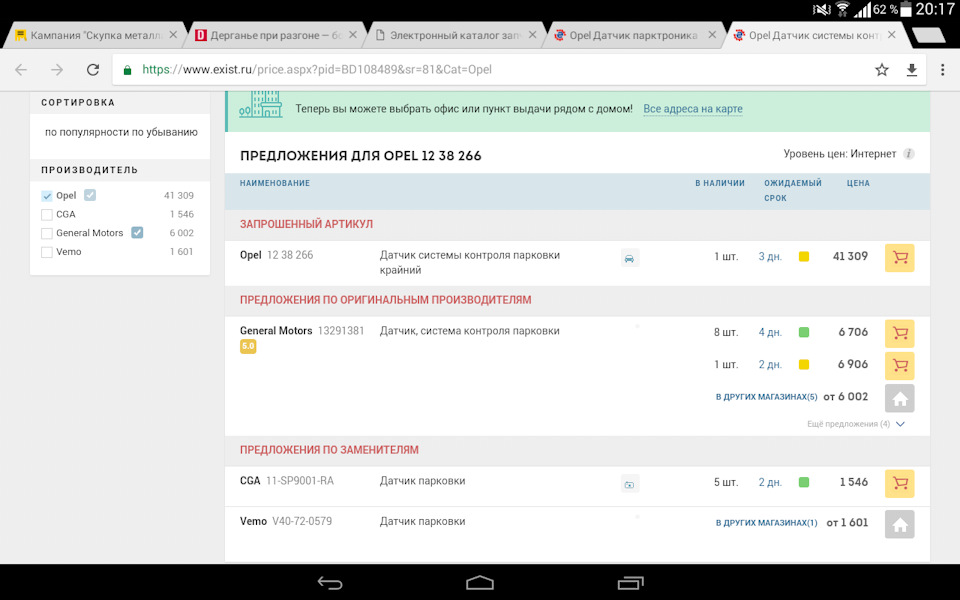Image resolution: width=960 pixels, height=600 pixels.
Task: Add CGA 11-SP9001-RA to cart
Action: point(899,483)
